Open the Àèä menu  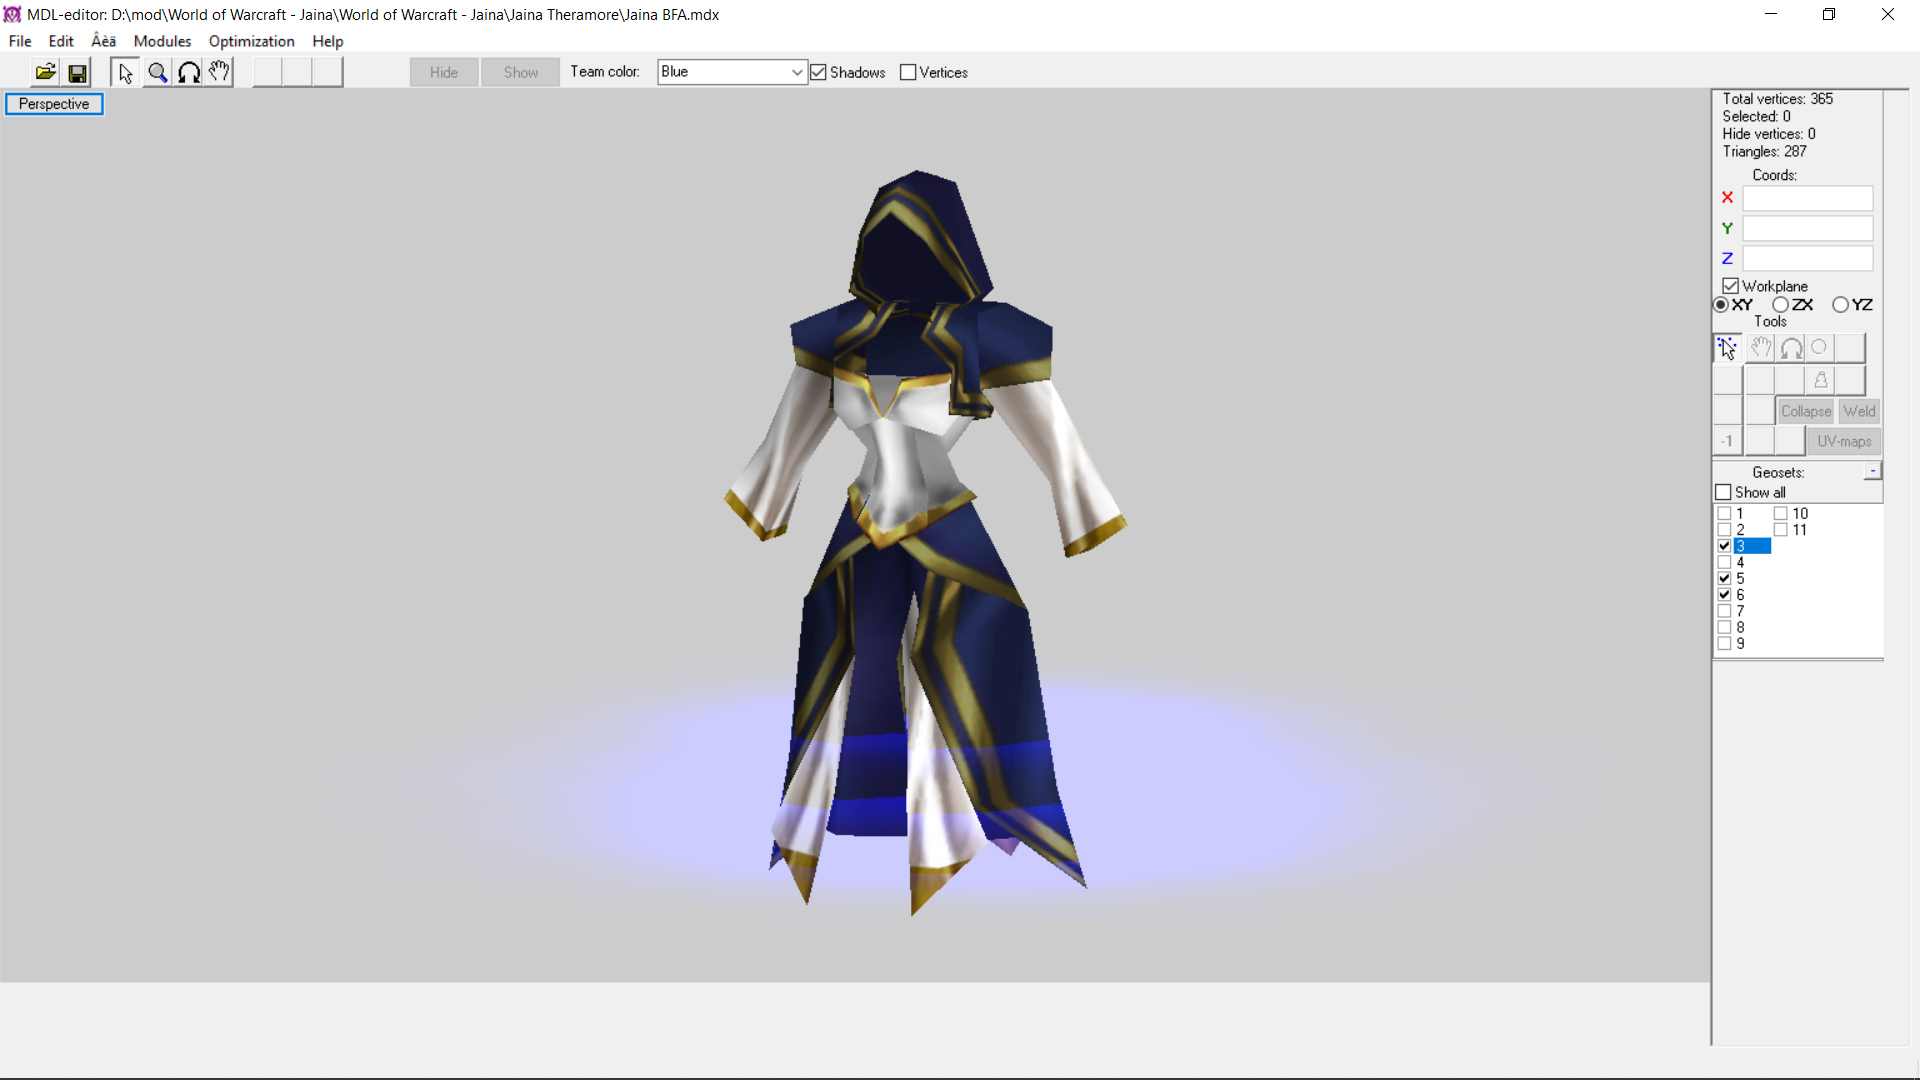point(104,41)
